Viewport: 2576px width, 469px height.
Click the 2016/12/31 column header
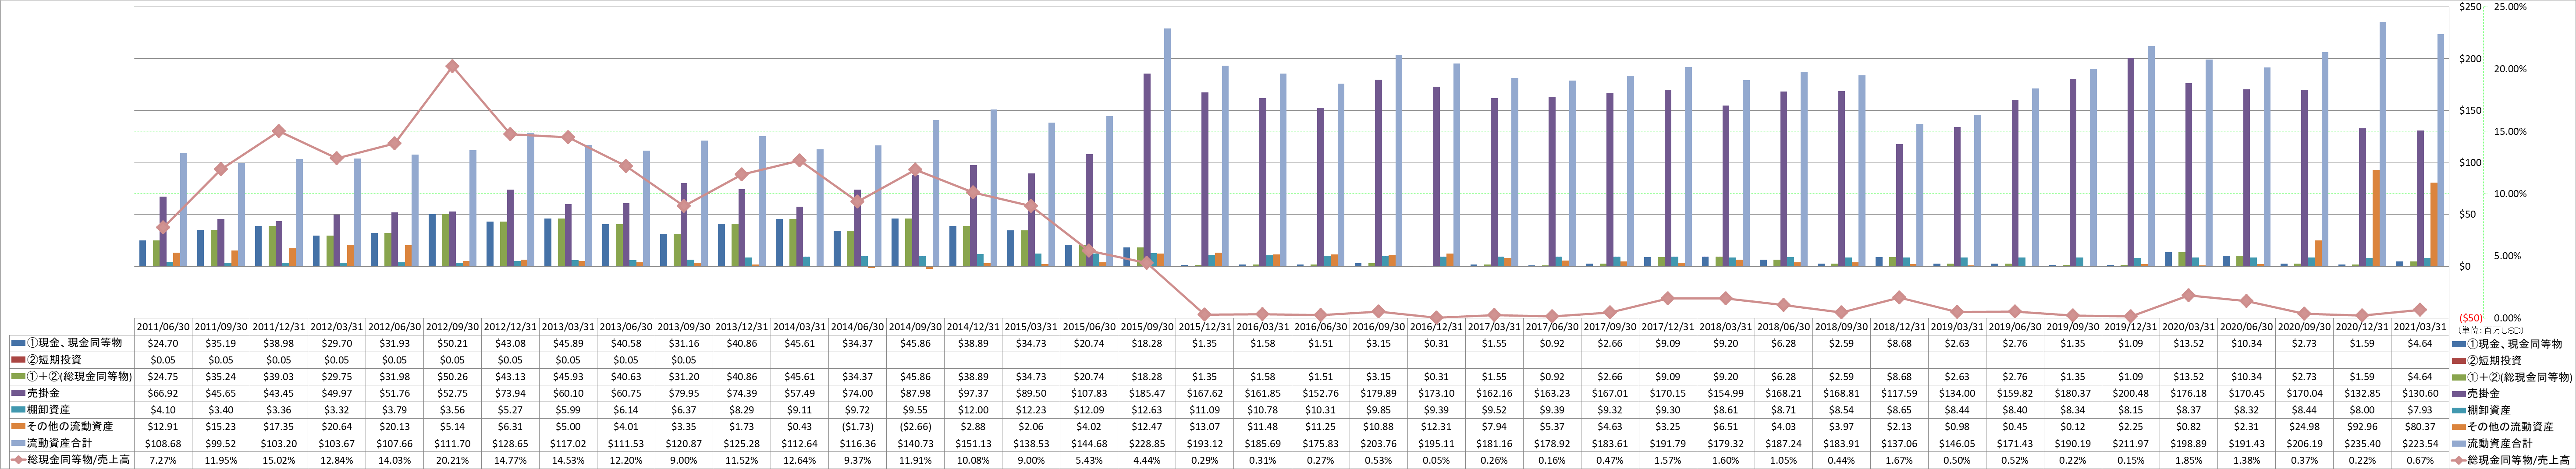tap(1436, 327)
